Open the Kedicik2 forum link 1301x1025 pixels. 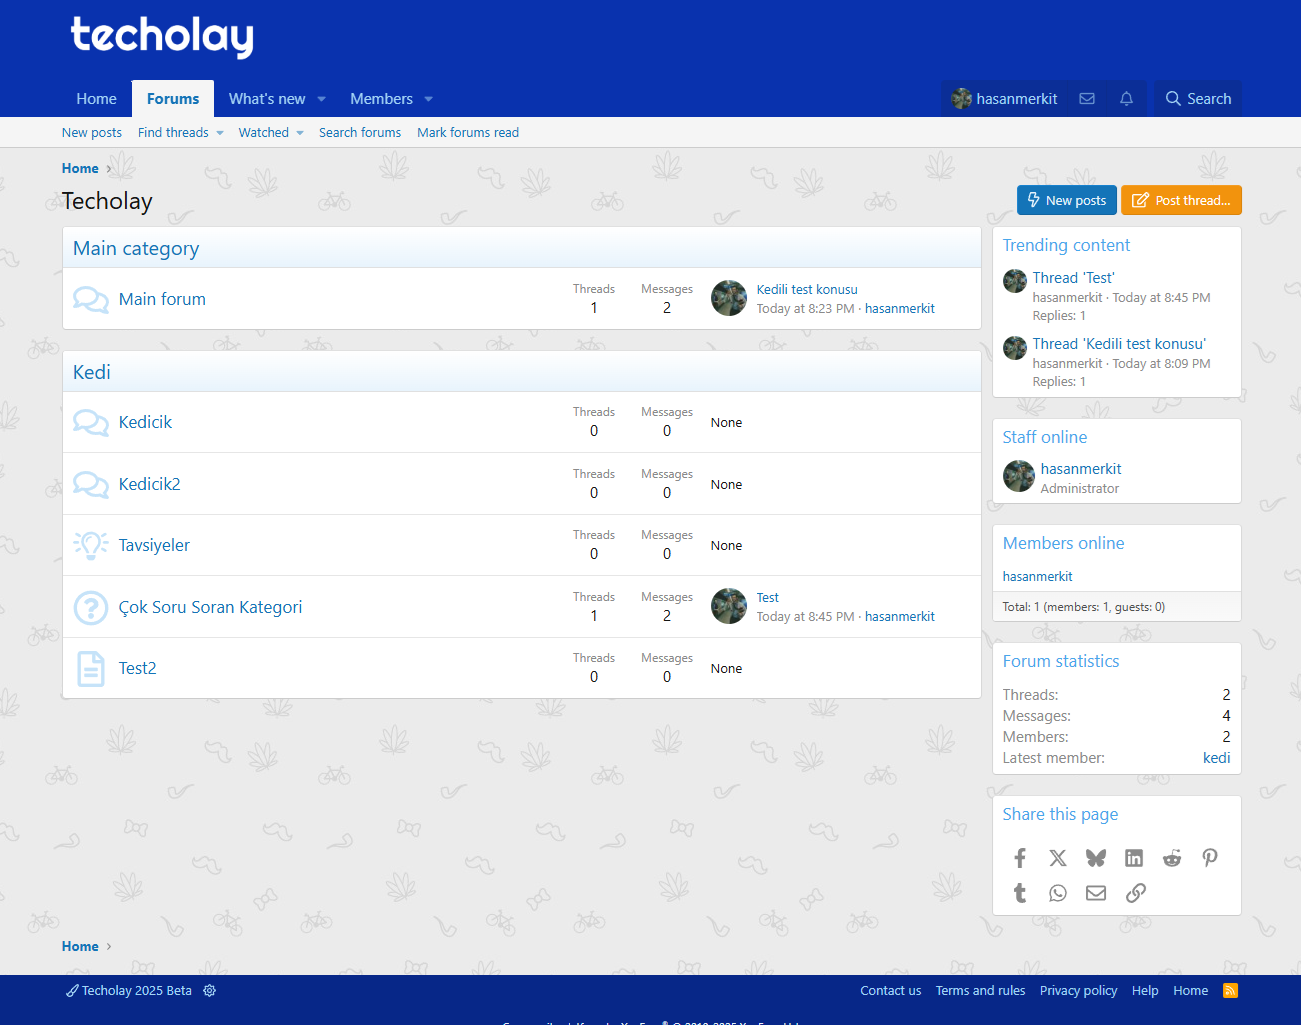149,484
